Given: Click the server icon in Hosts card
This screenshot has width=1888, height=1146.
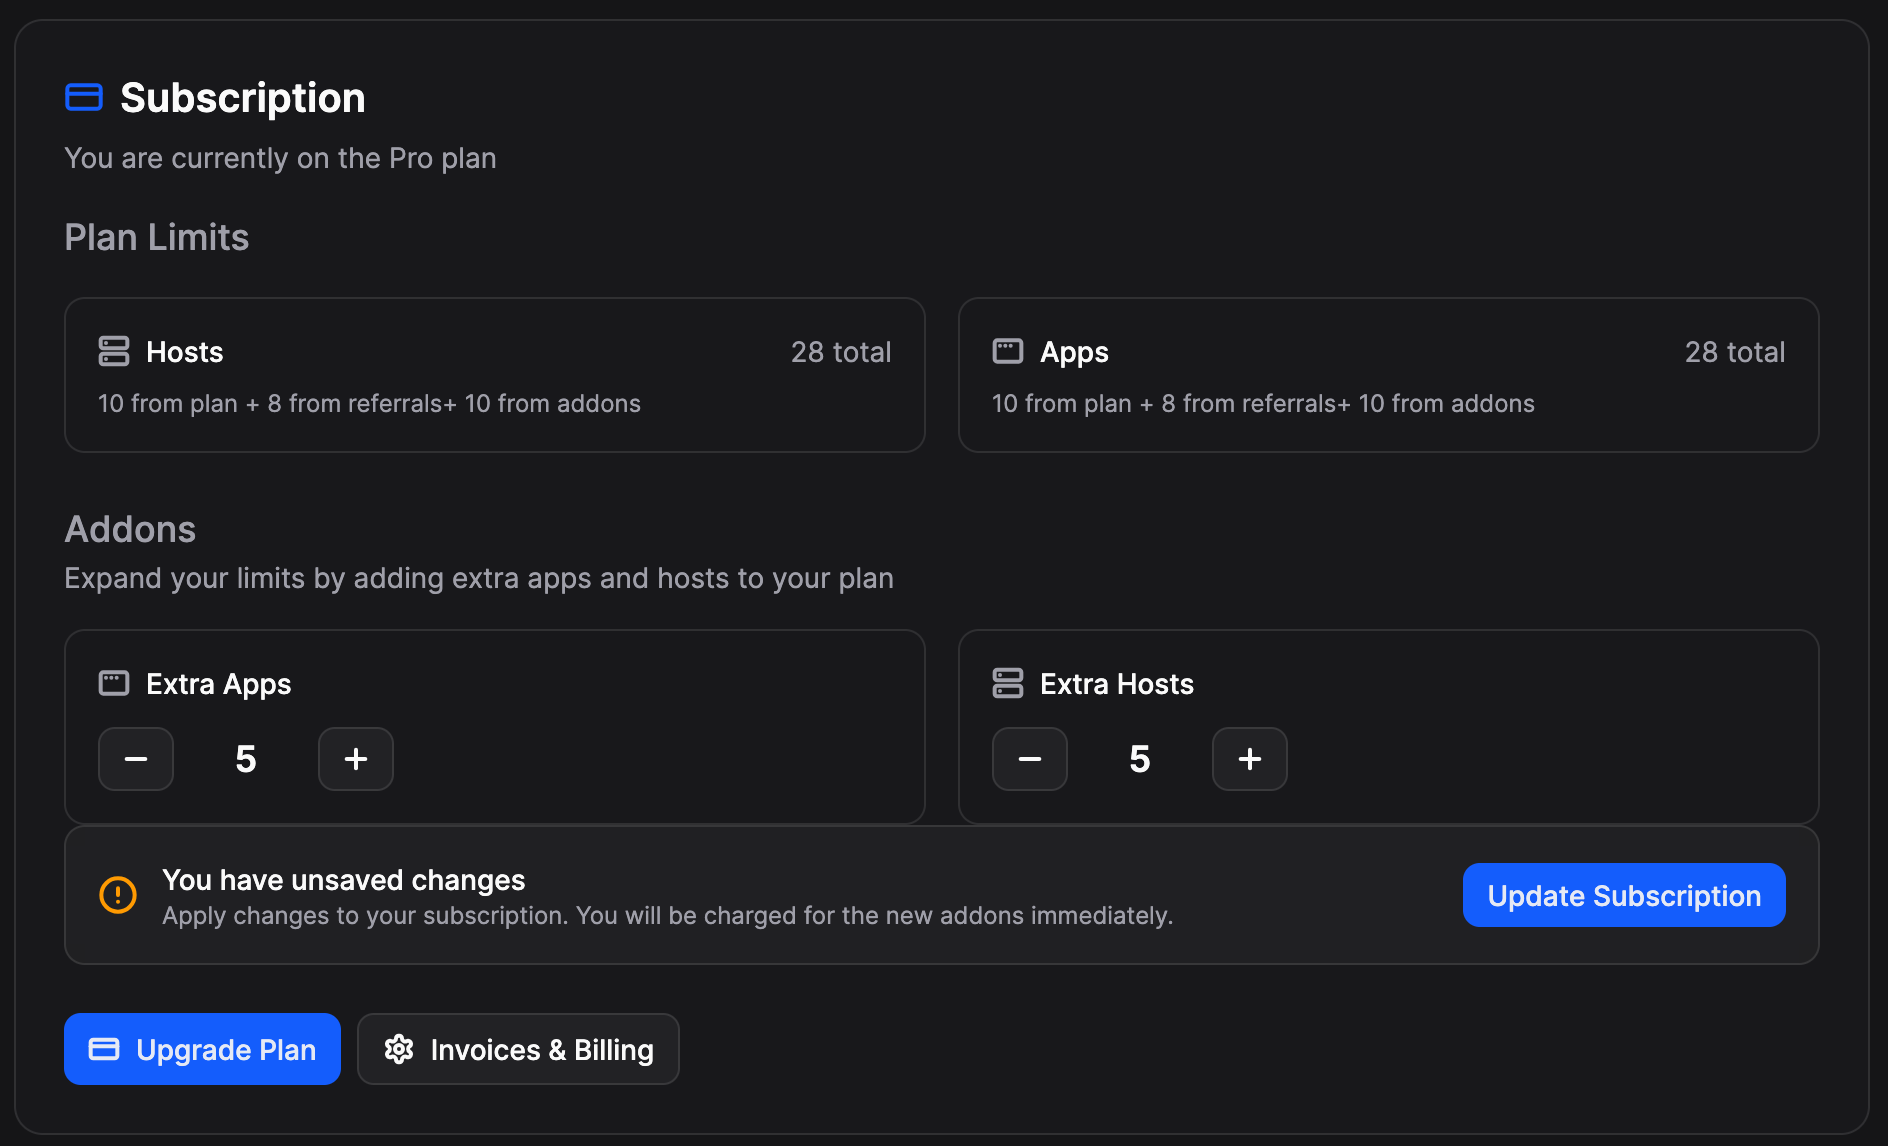Looking at the screenshot, I should click(114, 351).
